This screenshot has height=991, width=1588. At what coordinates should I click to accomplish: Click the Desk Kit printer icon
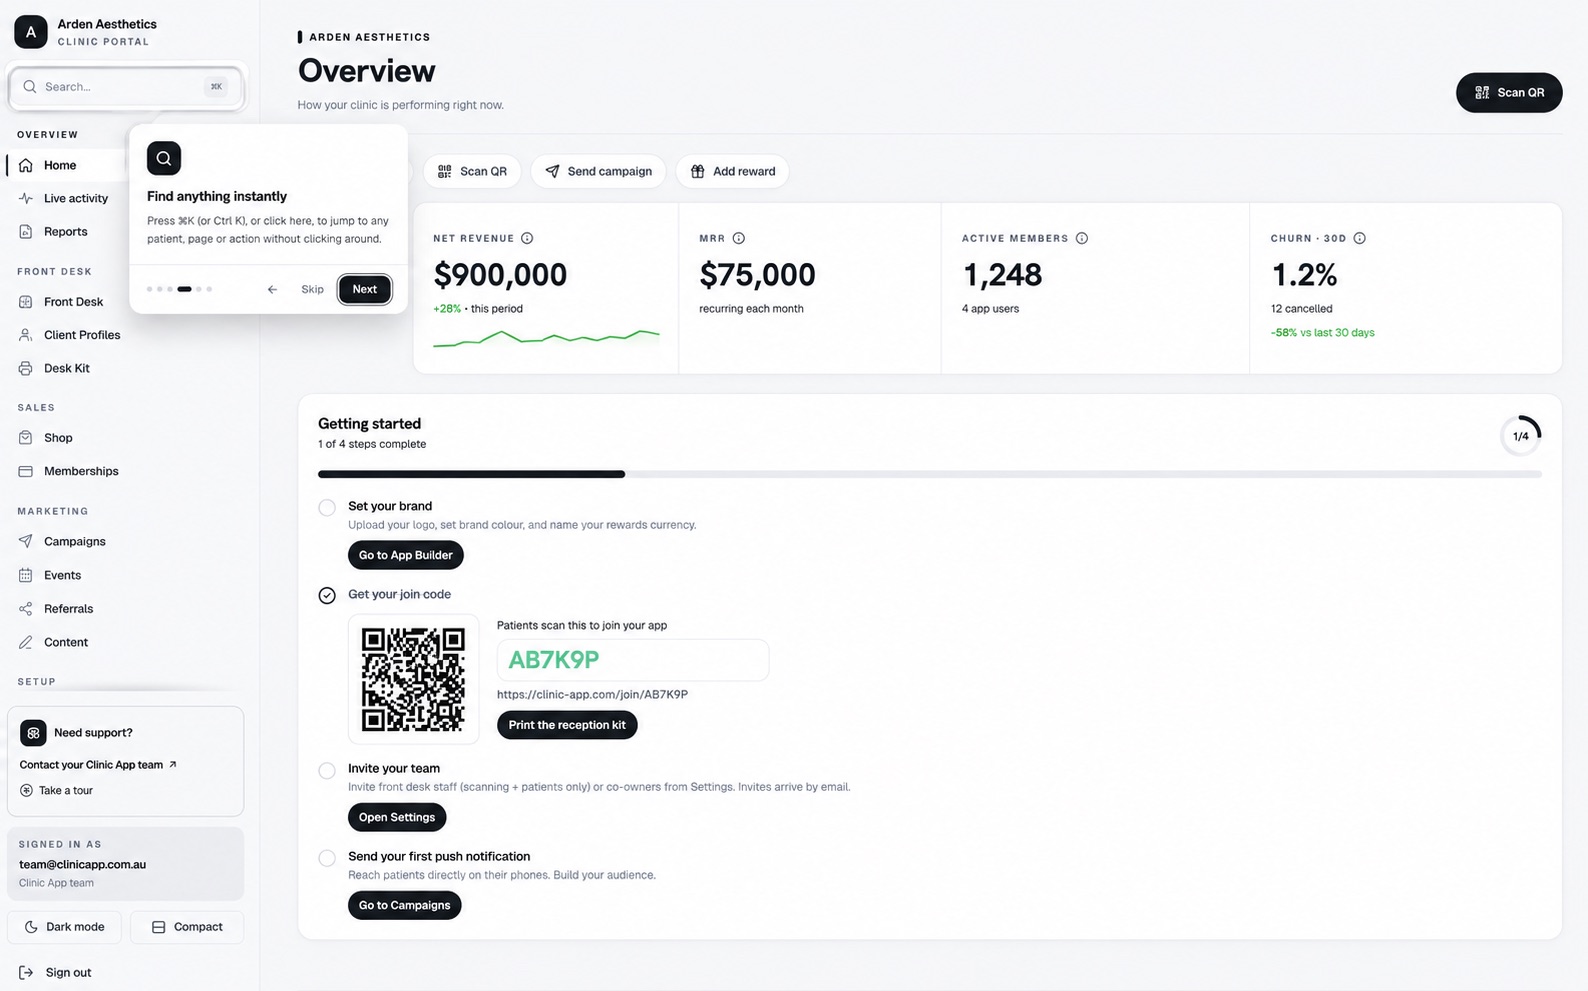coord(26,368)
